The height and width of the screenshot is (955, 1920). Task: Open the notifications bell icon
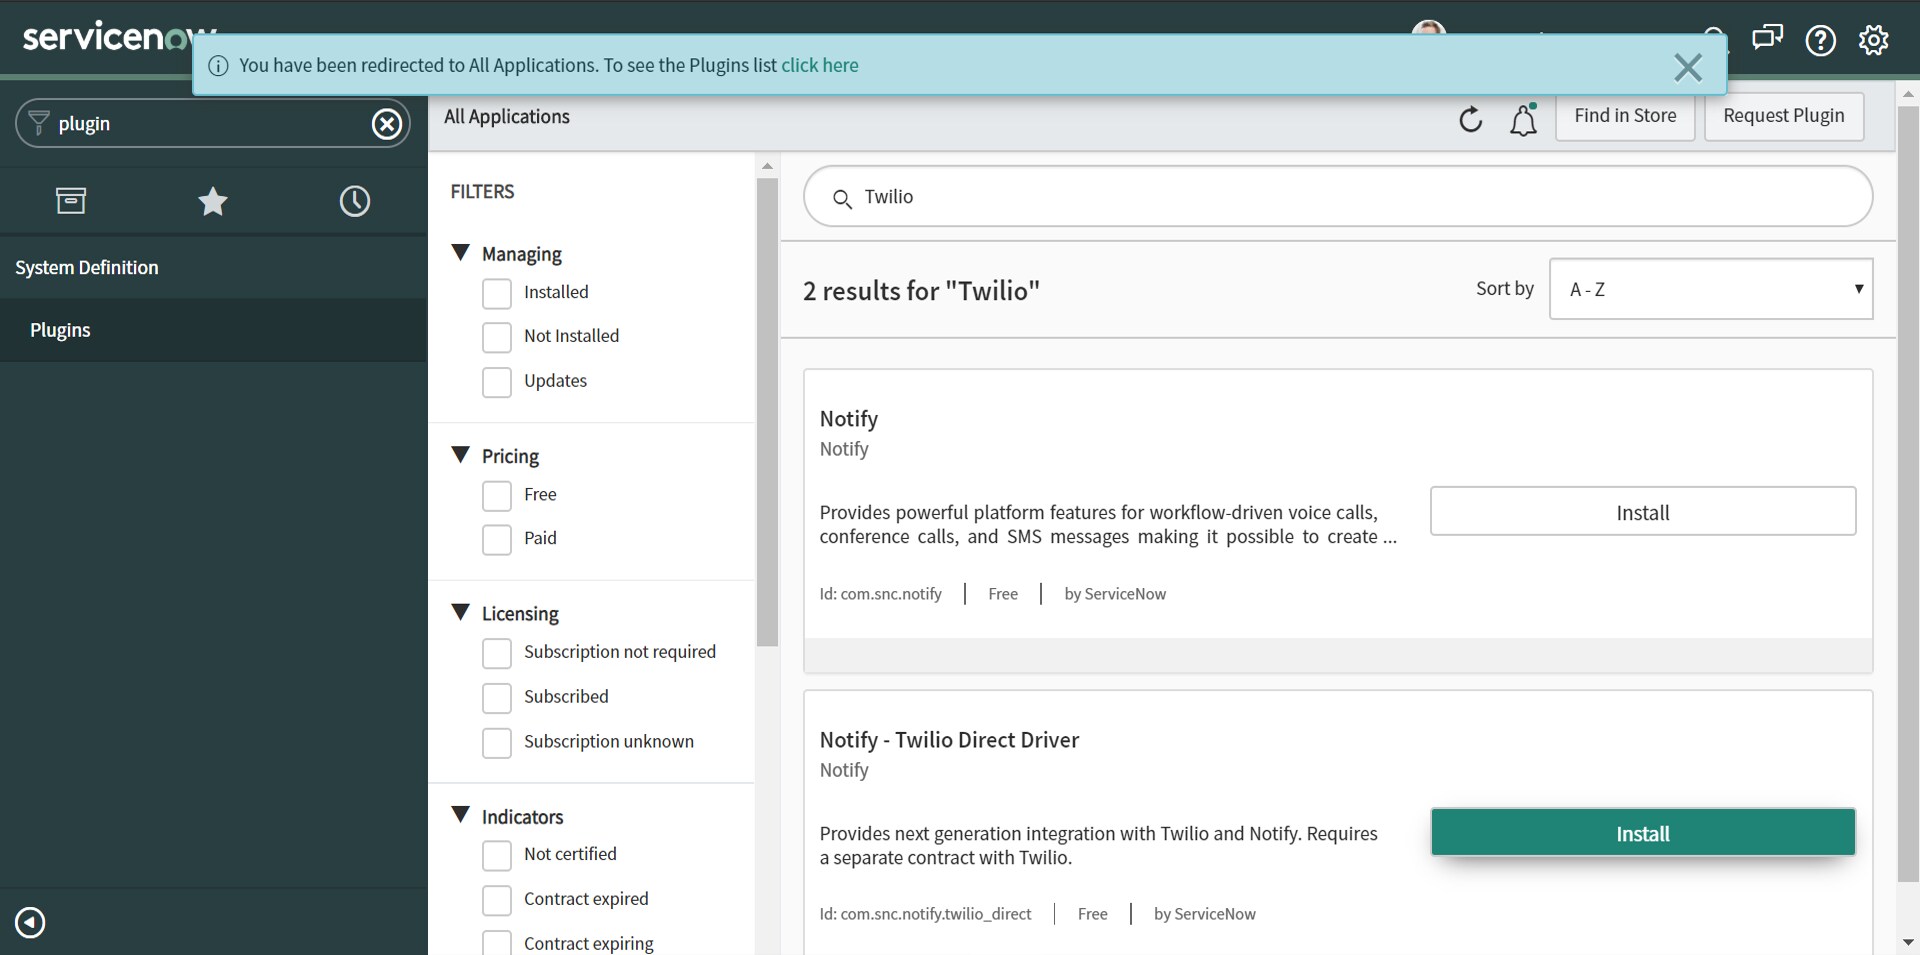1523,120
